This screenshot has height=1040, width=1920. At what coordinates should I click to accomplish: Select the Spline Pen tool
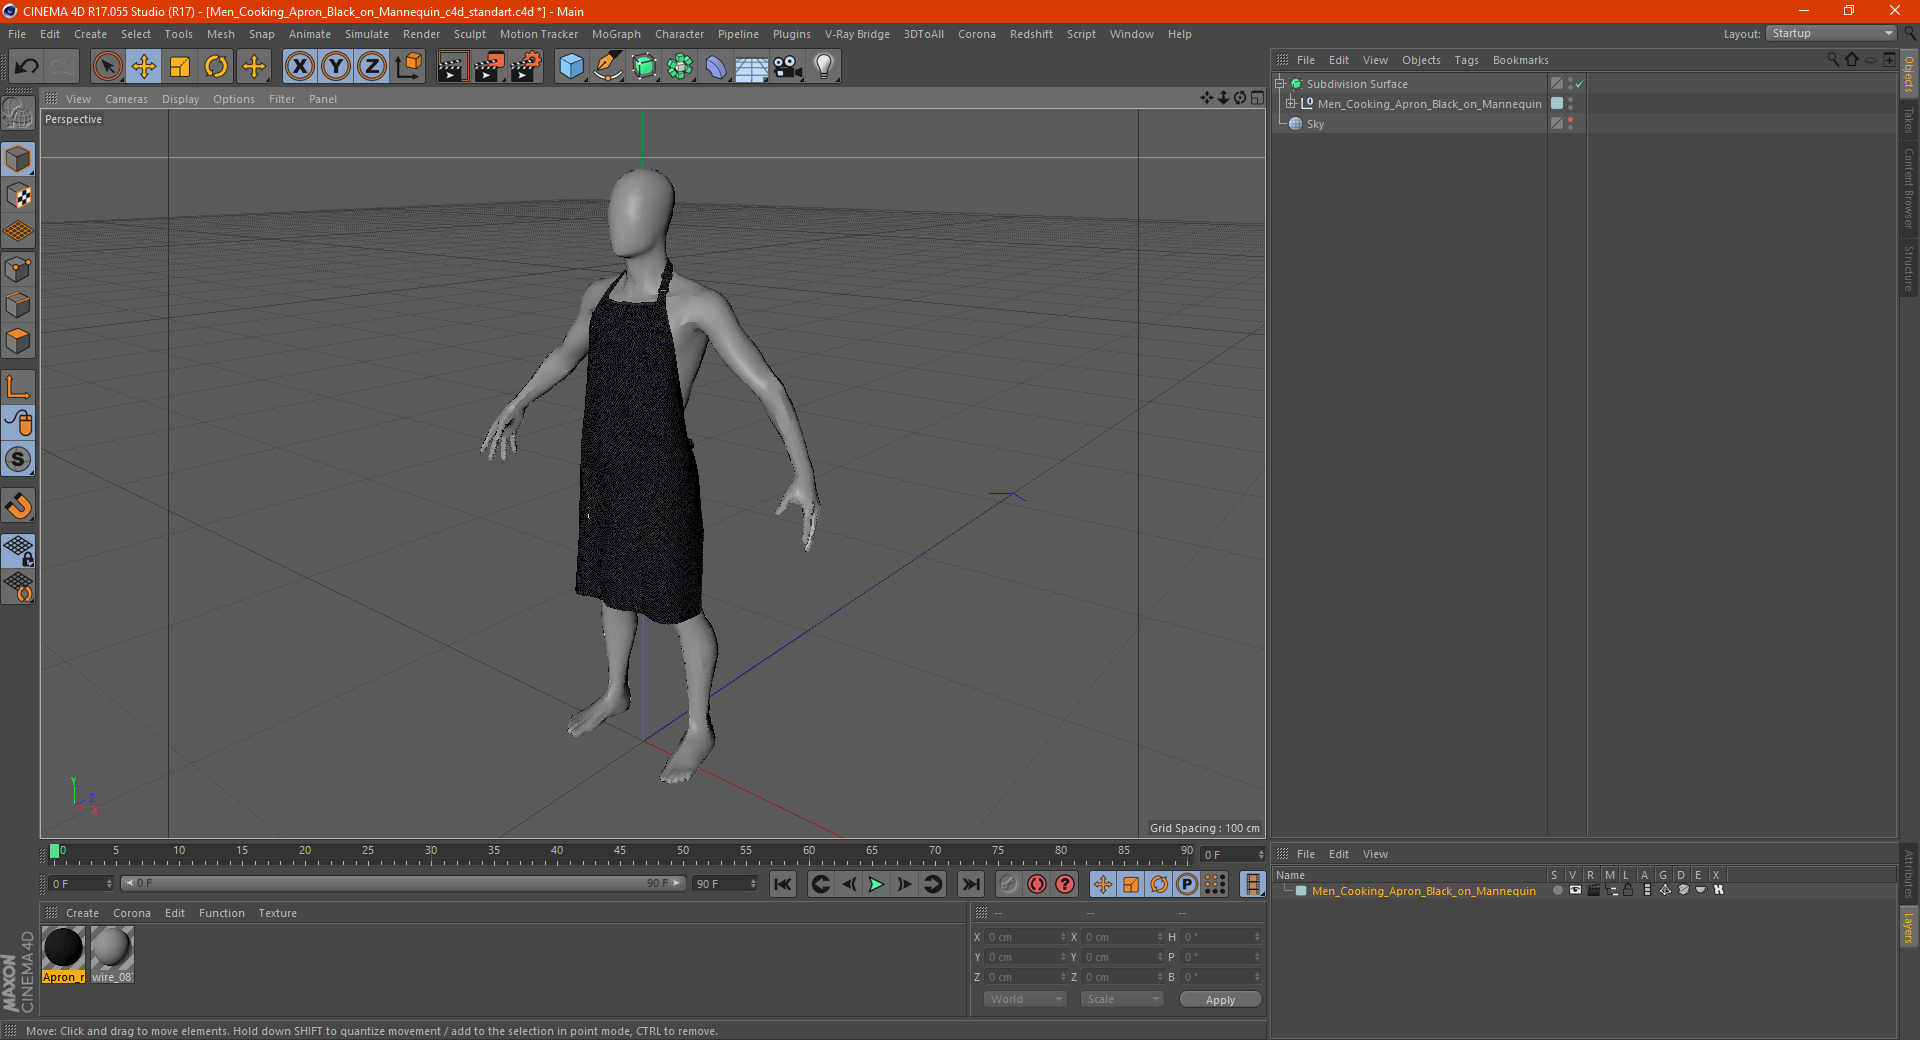point(608,67)
